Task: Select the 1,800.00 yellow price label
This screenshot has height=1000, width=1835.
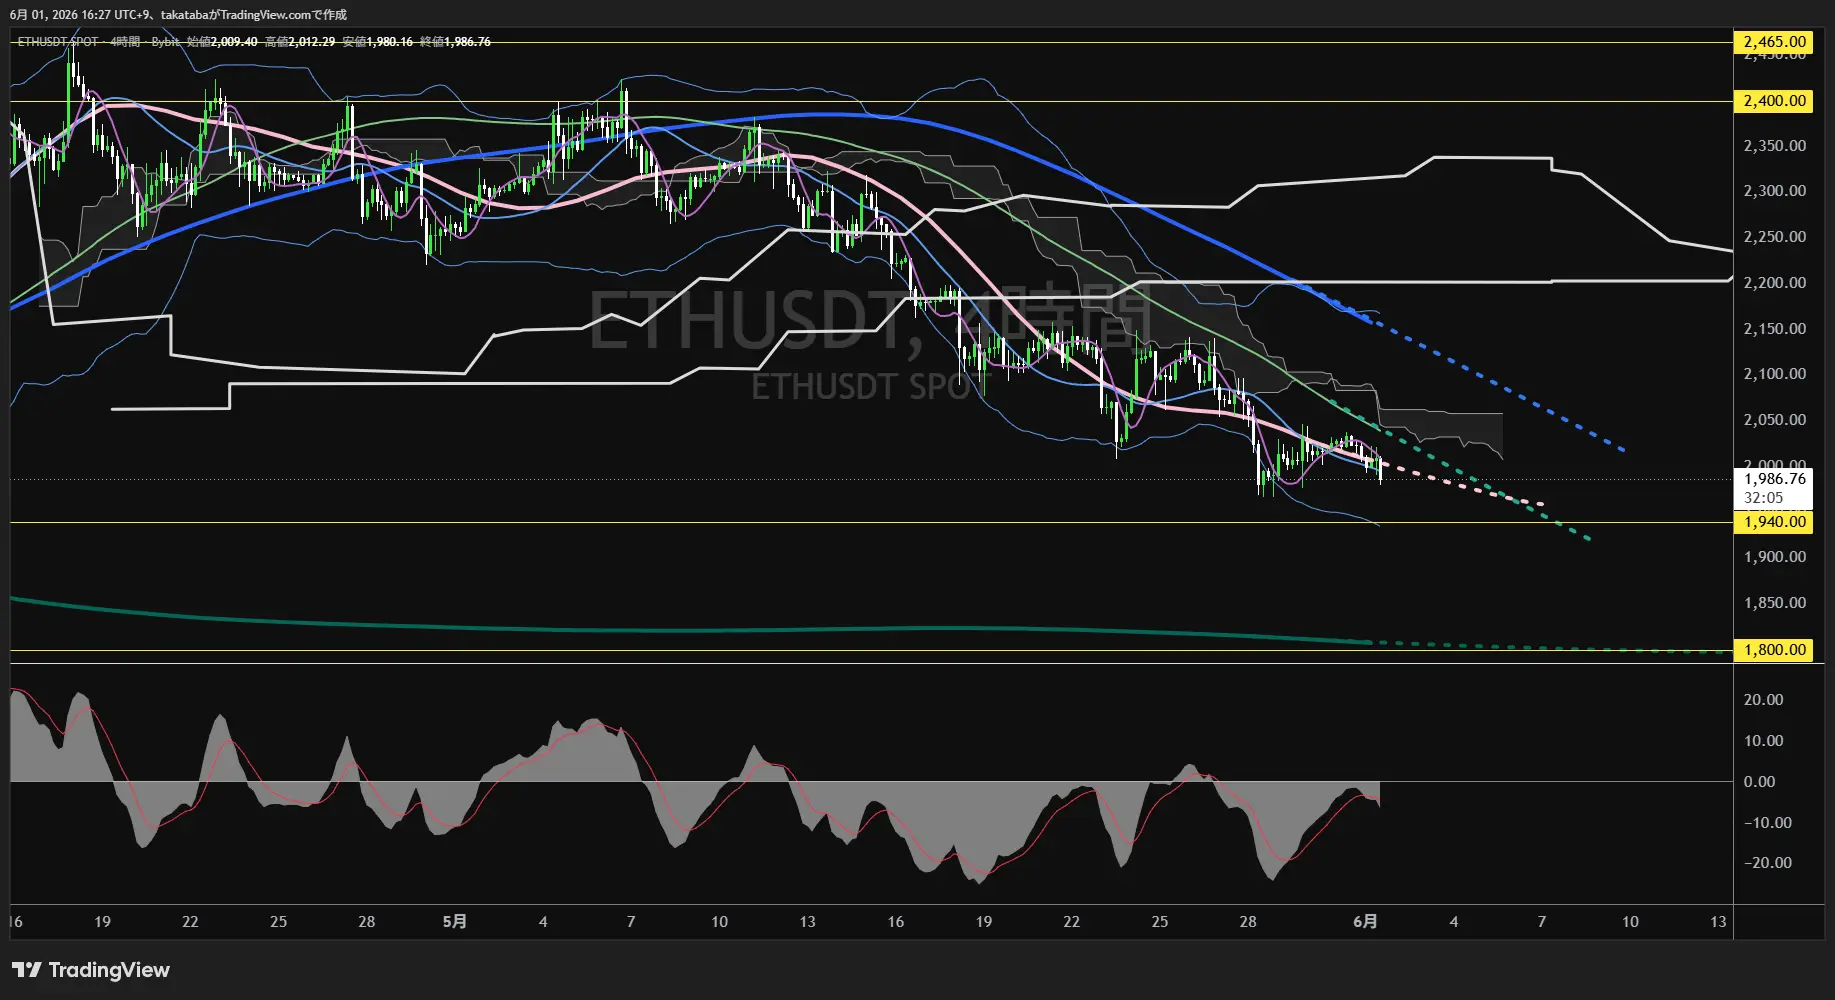Action: coord(1775,650)
